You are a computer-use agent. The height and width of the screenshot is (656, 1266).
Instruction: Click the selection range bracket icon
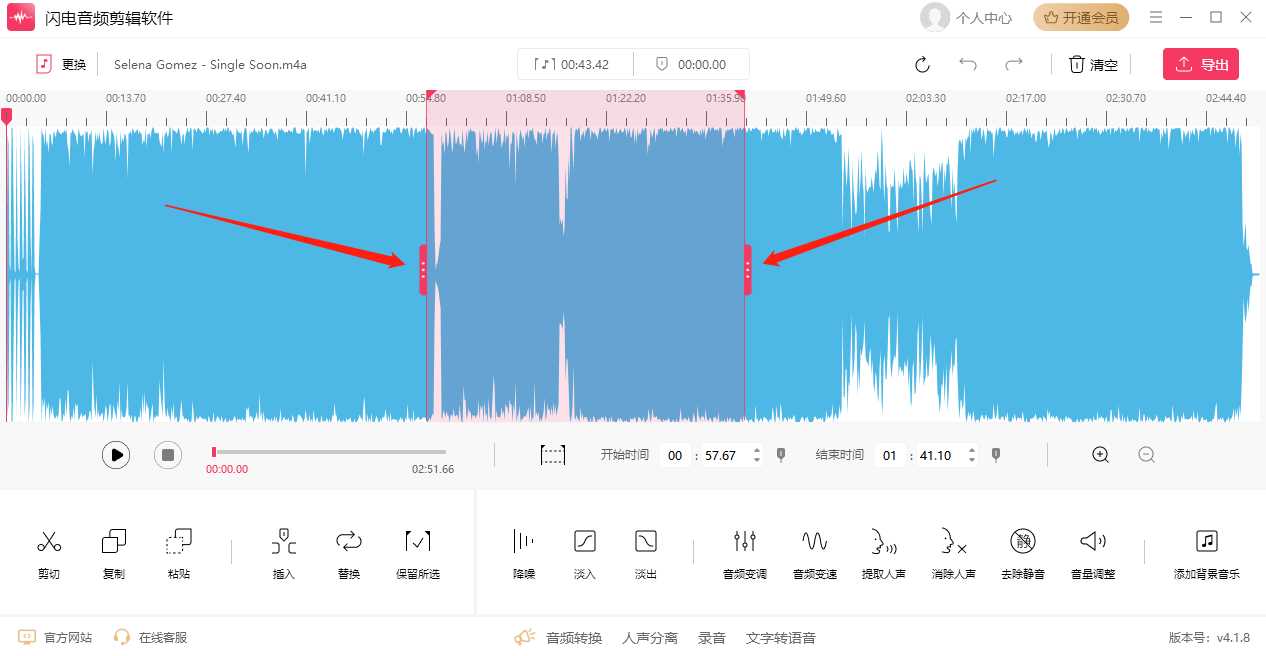(x=553, y=455)
